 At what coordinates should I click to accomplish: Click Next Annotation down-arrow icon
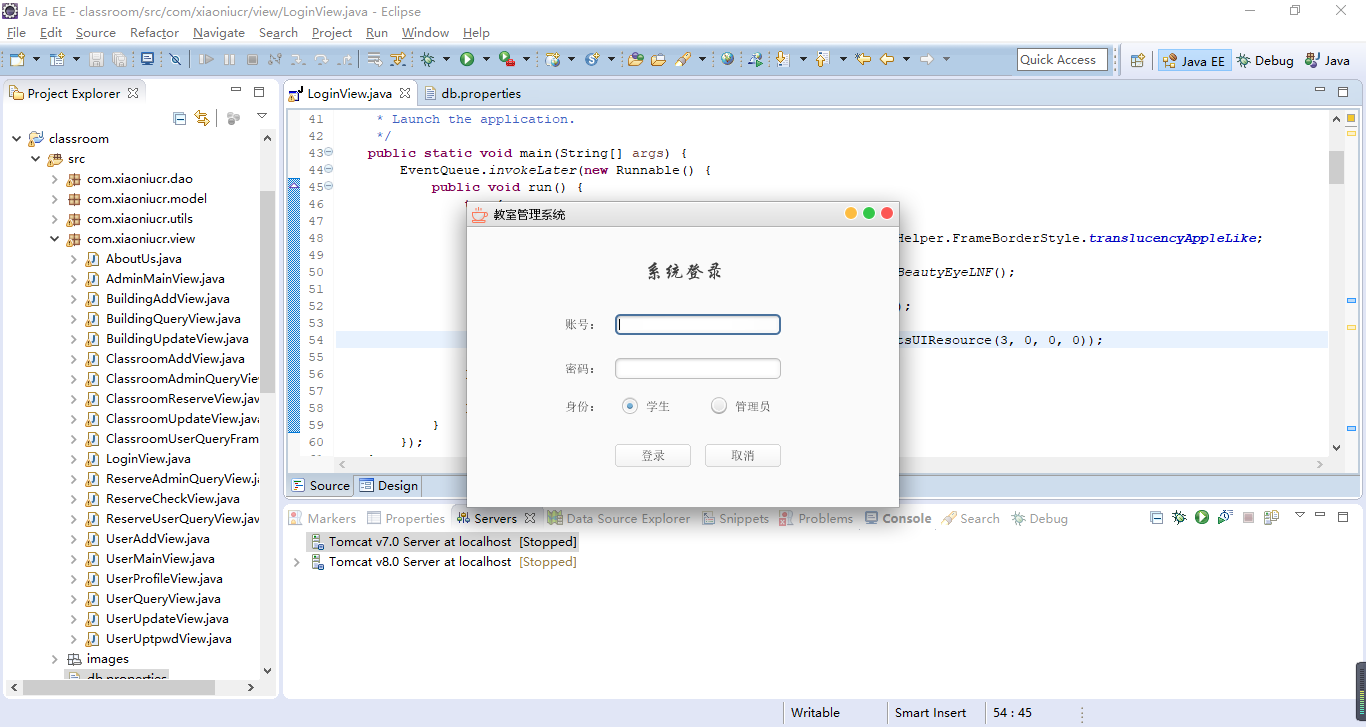[x=783, y=60]
